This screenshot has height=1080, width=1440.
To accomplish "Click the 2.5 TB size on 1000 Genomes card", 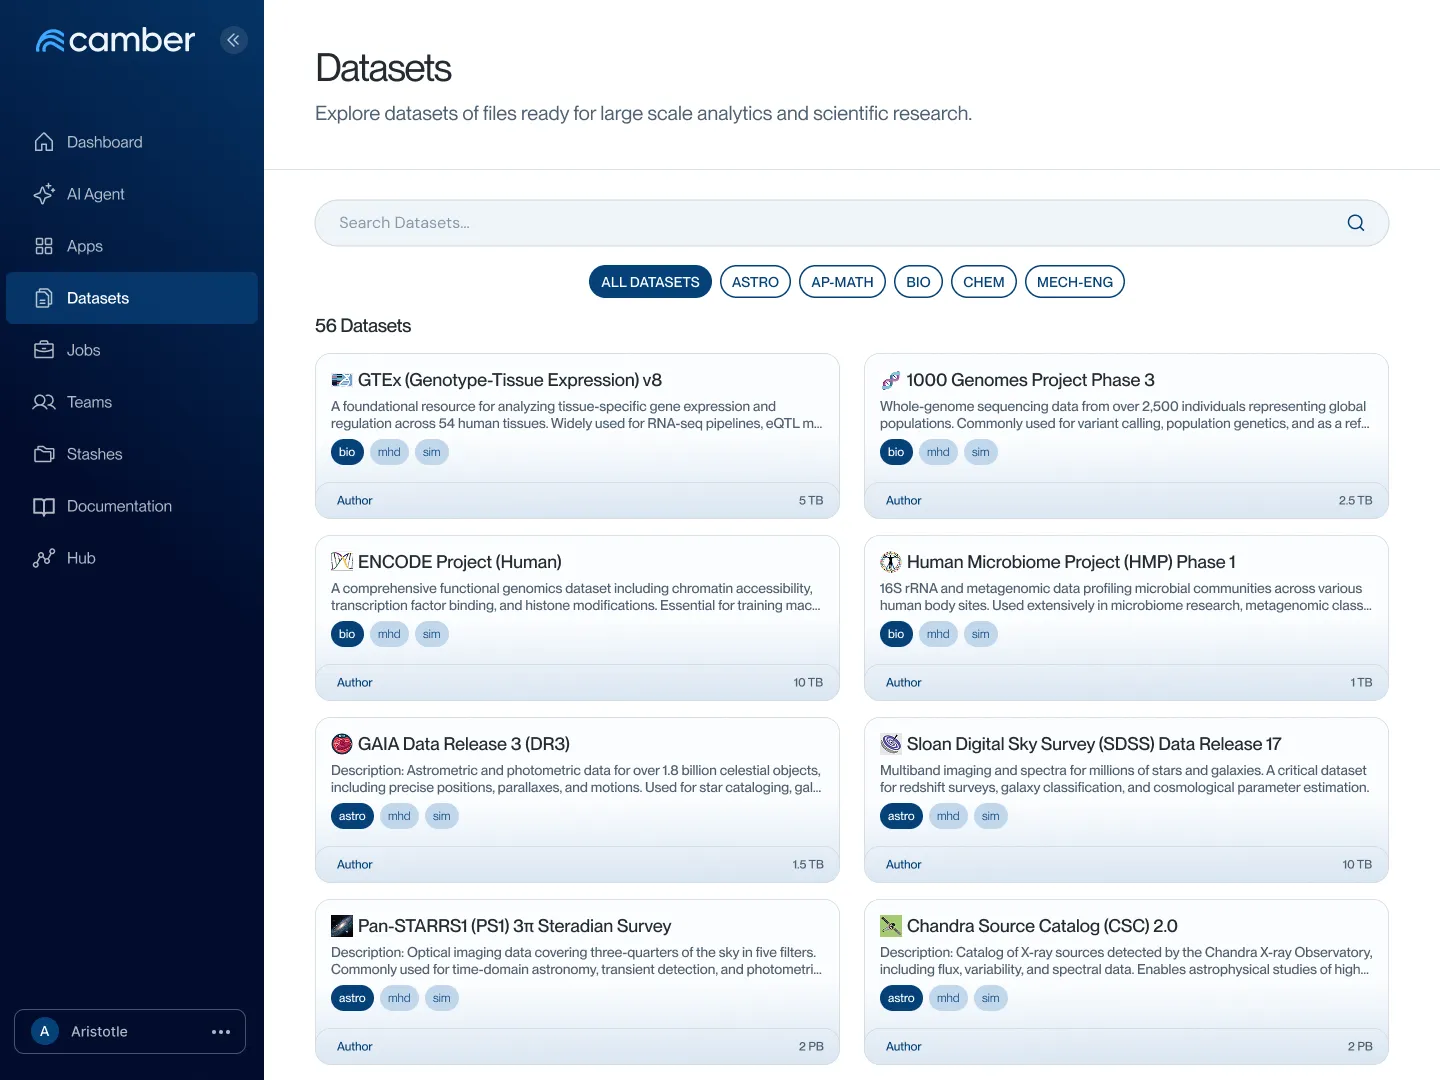I will pyautogui.click(x=1355, y=500).
